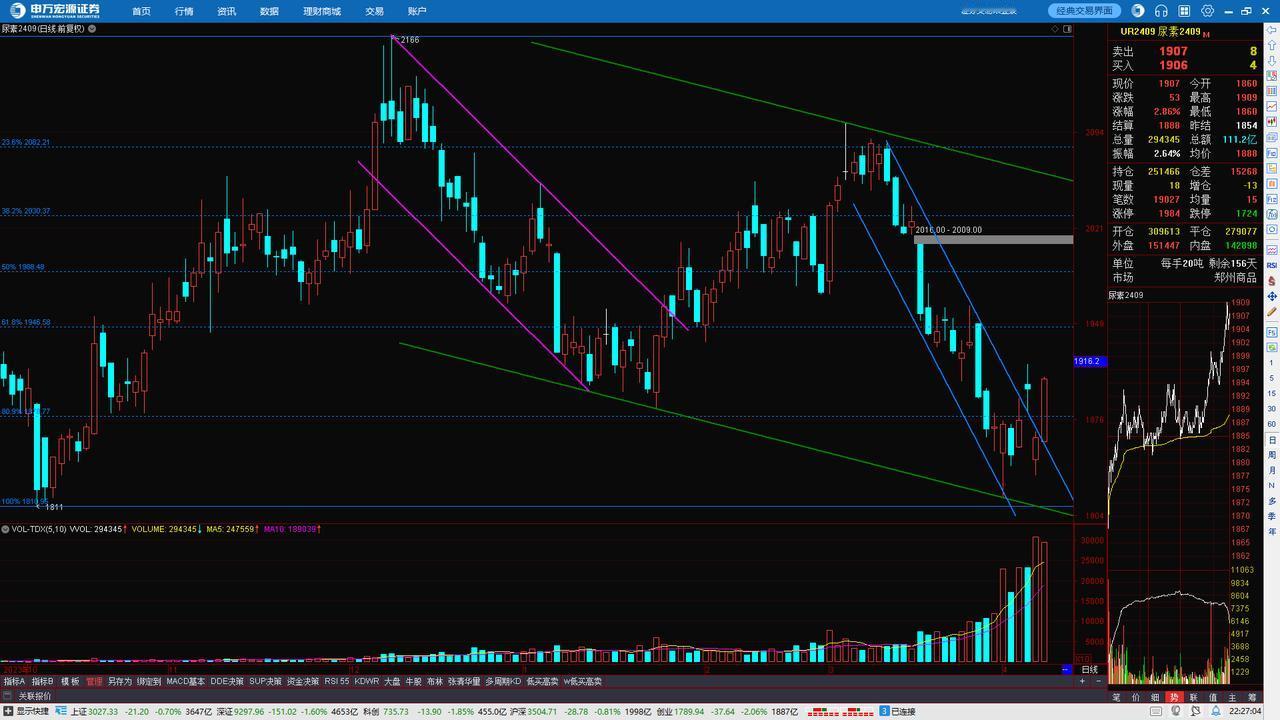Image resolution: width=1280 pixels, height=720 pixels.
Task: Select the 细 tab below mini chart
Action: point(1155,698)
